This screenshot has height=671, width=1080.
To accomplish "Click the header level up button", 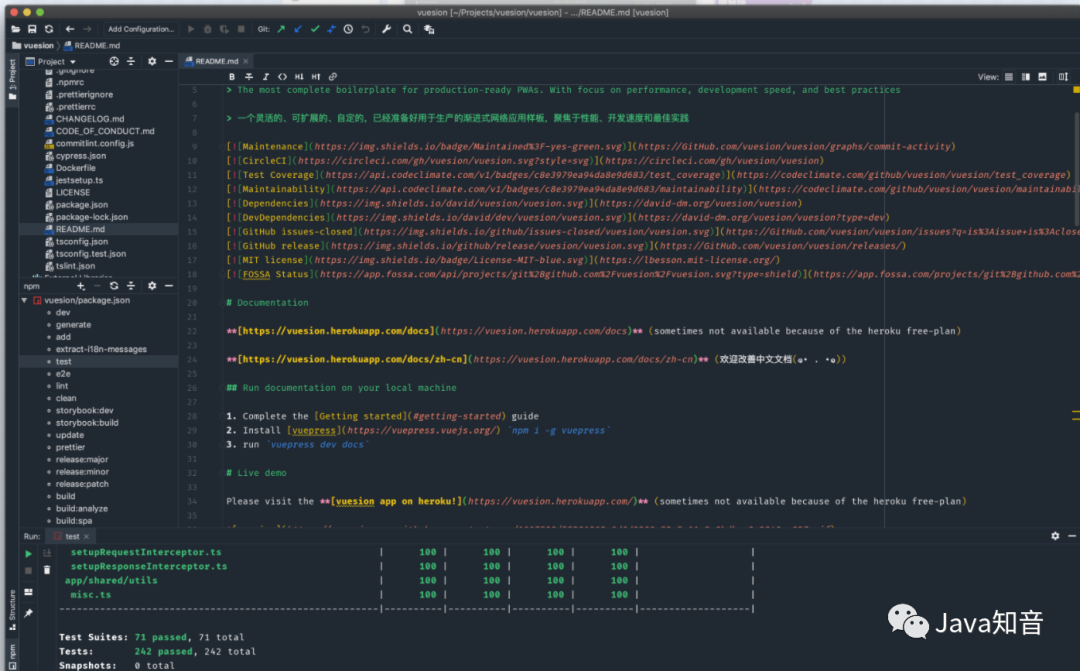I will click(315, 76).
